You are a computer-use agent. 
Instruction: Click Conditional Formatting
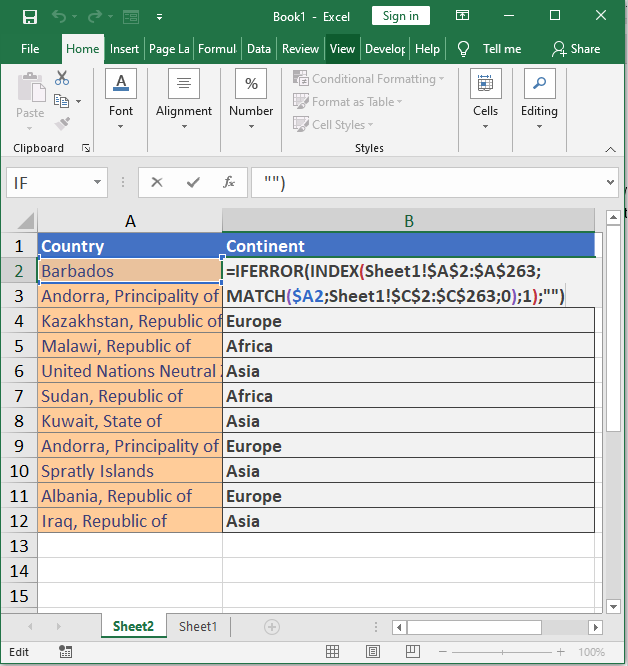click(x=369, y=79)
